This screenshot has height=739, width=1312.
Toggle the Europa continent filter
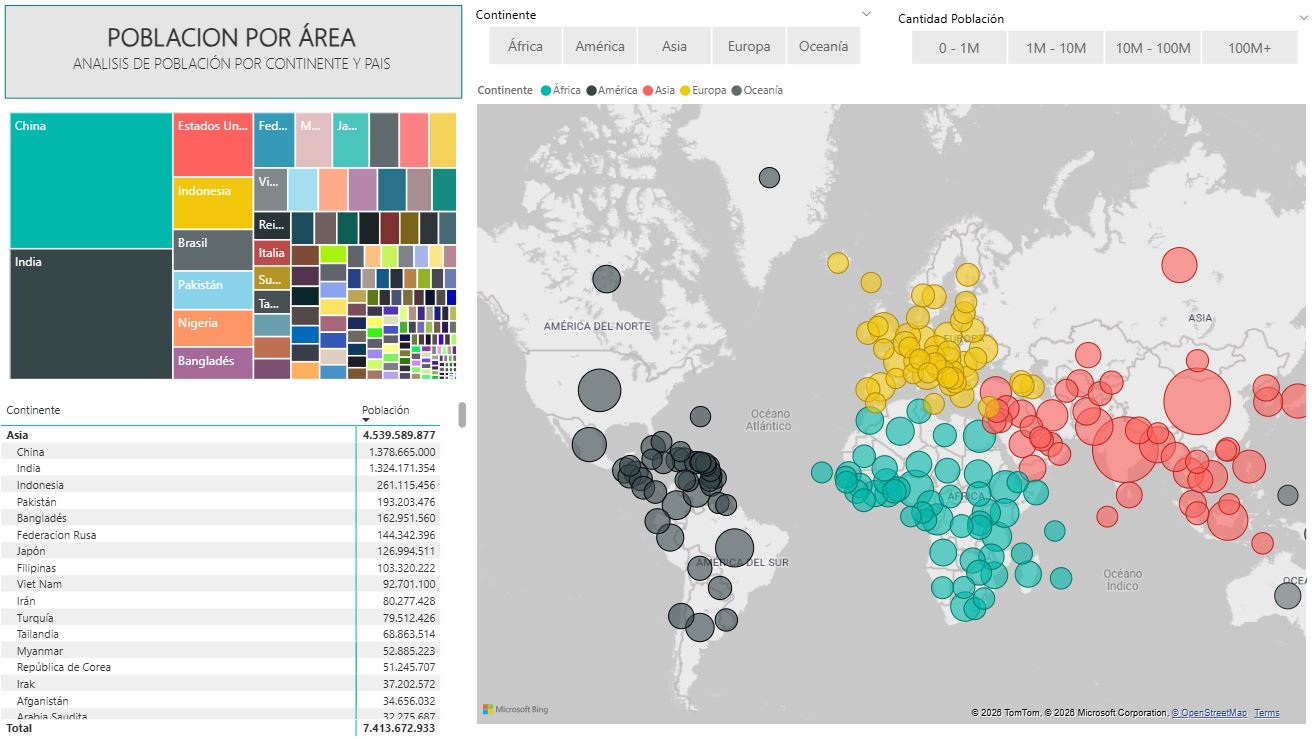click(748, 46)
